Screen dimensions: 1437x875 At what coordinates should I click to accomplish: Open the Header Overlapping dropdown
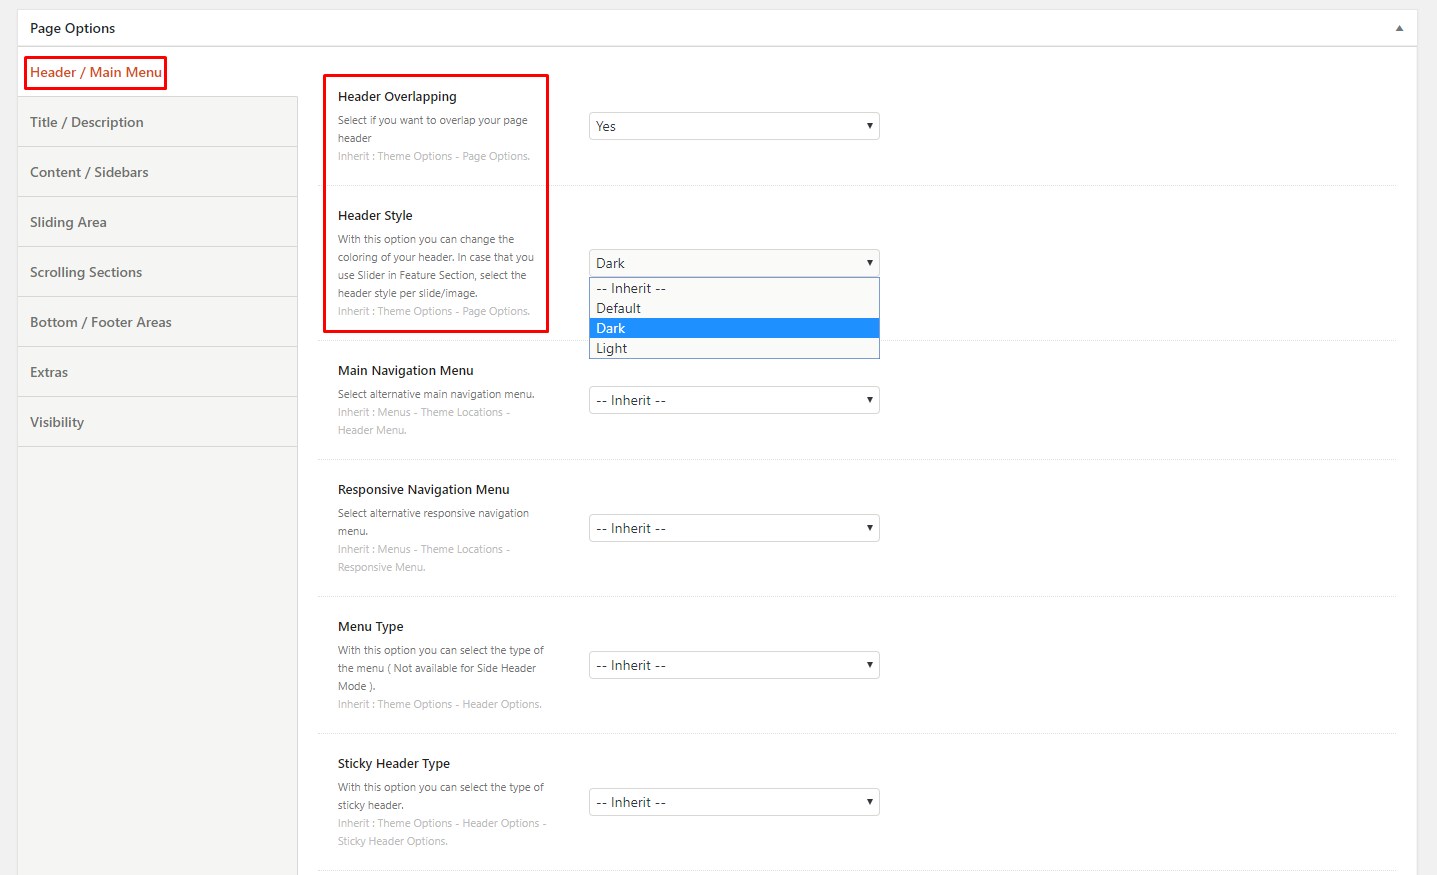(x=734, y=126)
